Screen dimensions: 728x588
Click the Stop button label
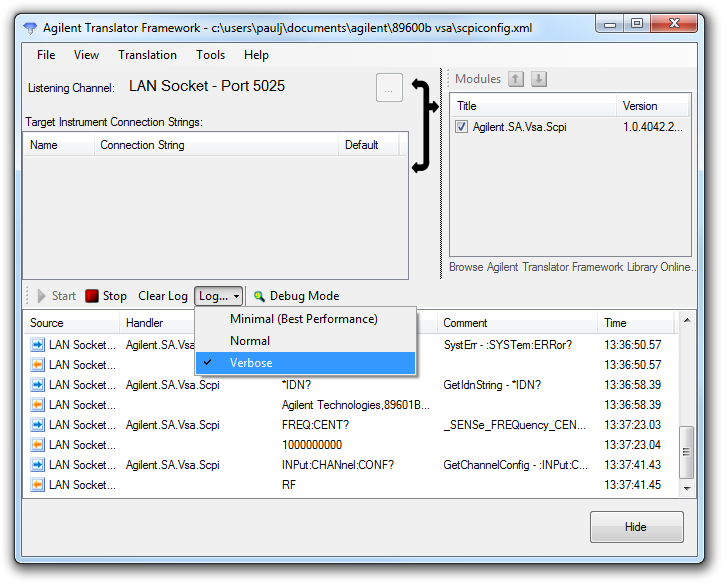coord(115,296)
